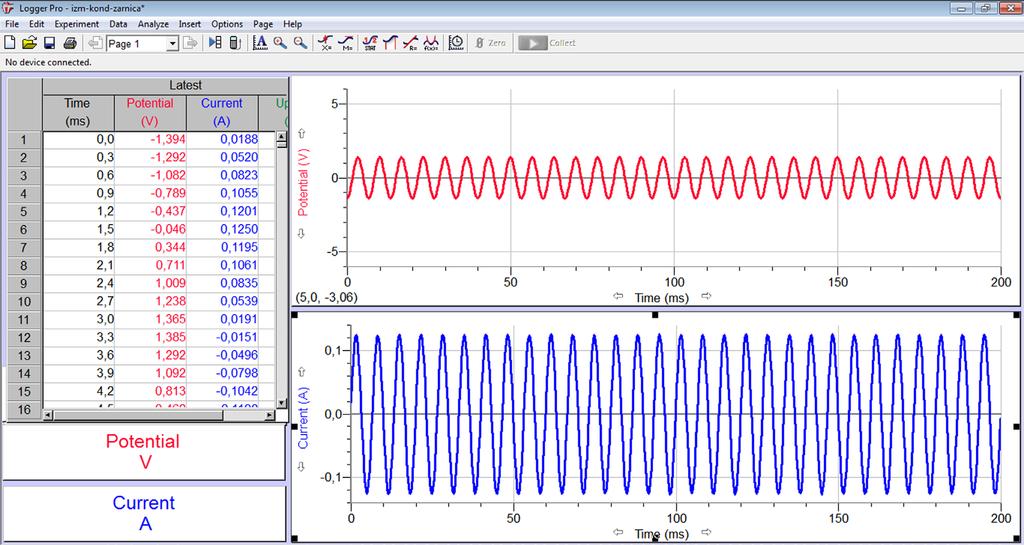Select the Current (A) column header
The width and height of the screenshot is (1024, 545).
222,112
